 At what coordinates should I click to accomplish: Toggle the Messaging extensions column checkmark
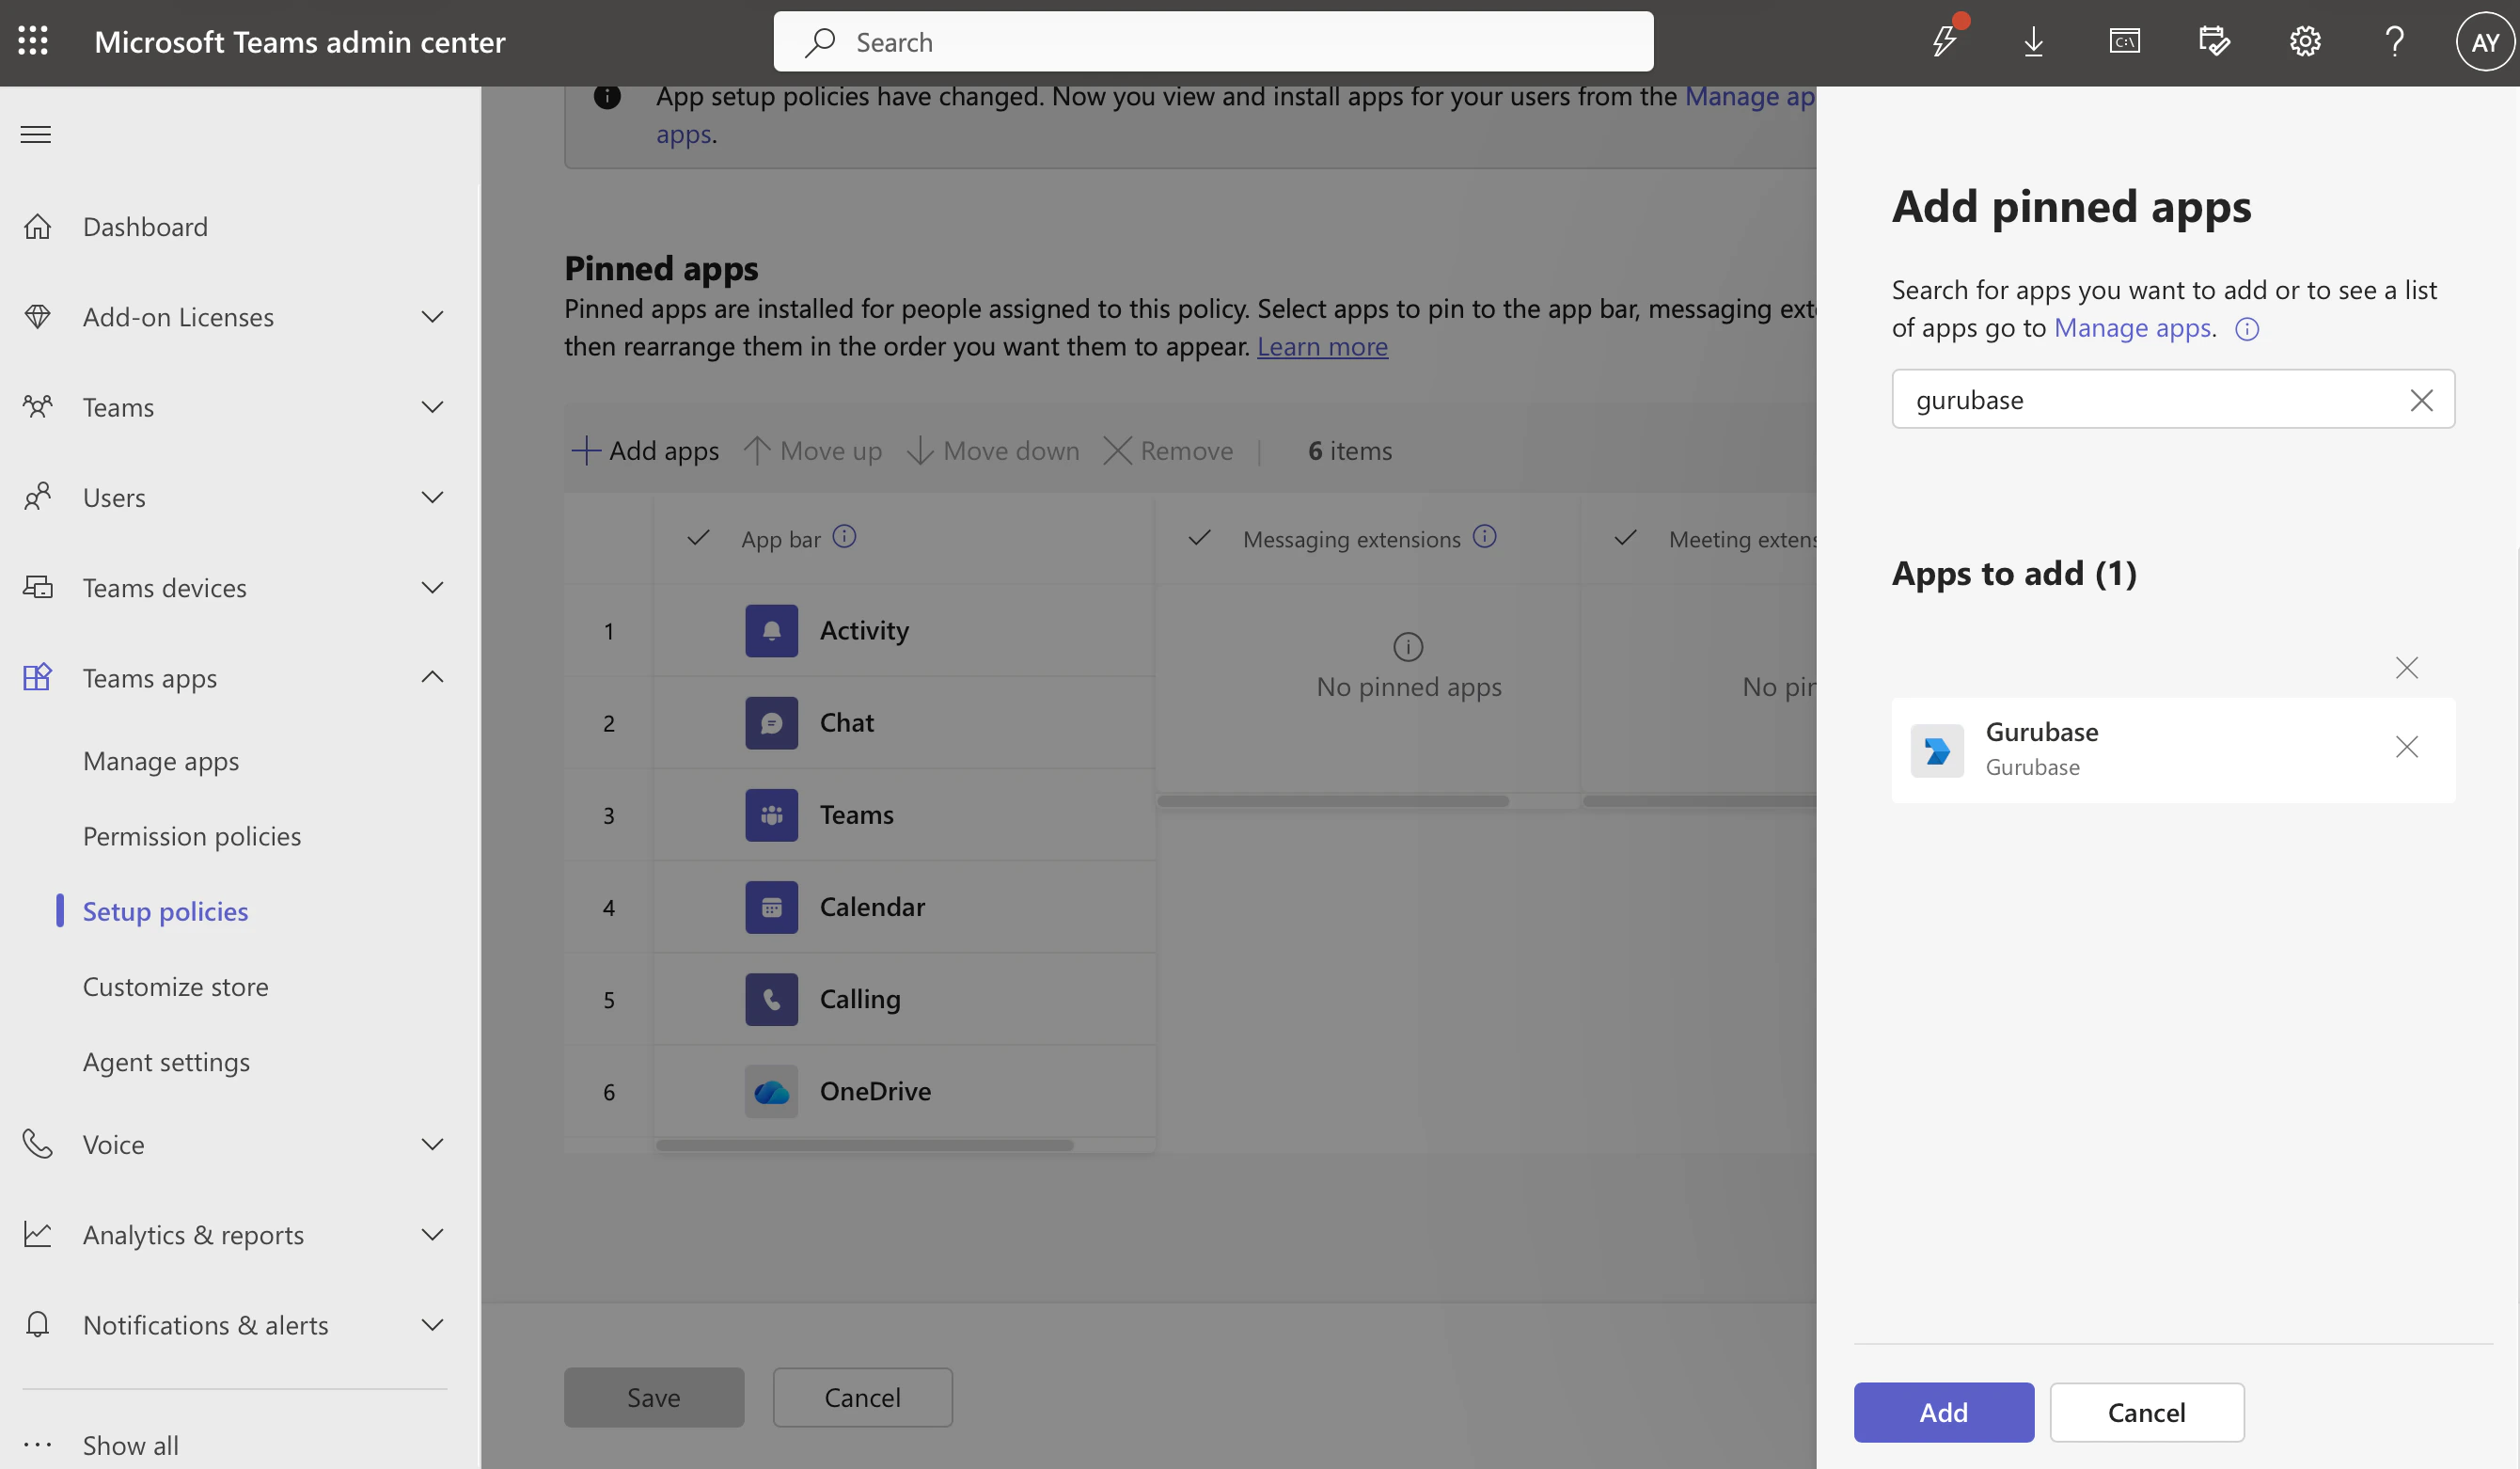[1199, 538]
